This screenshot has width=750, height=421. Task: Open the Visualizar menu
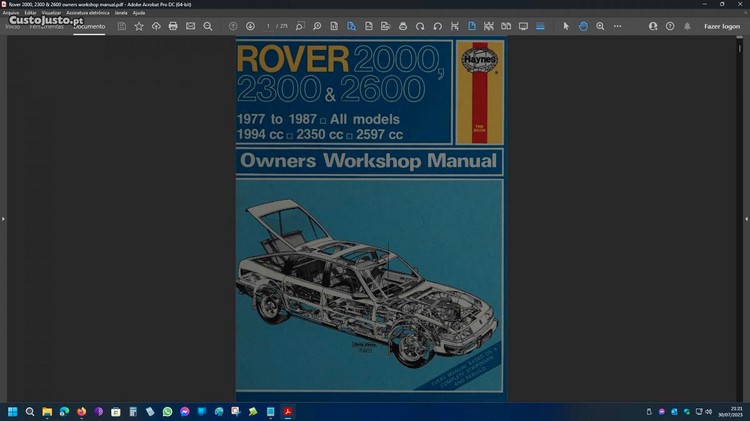(x=52, y=12)
